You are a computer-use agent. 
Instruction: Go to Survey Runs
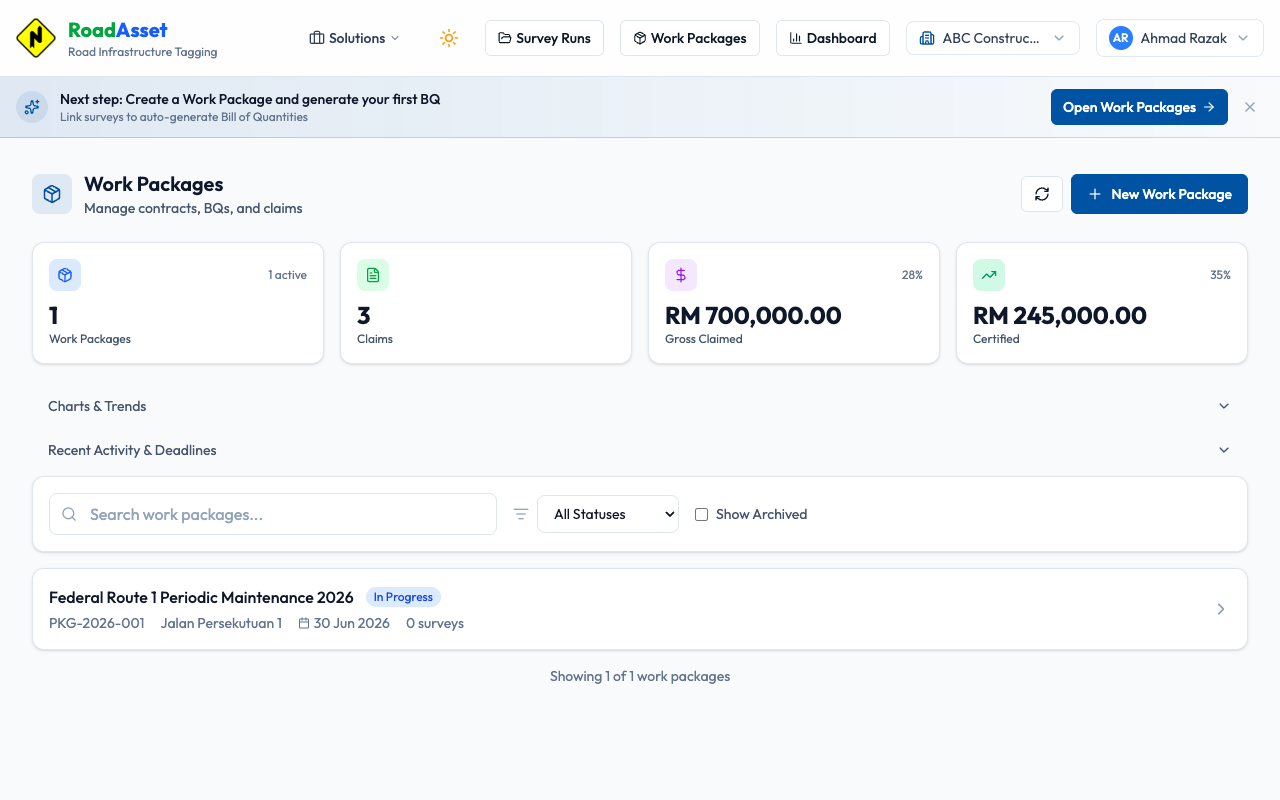point(544,38)
